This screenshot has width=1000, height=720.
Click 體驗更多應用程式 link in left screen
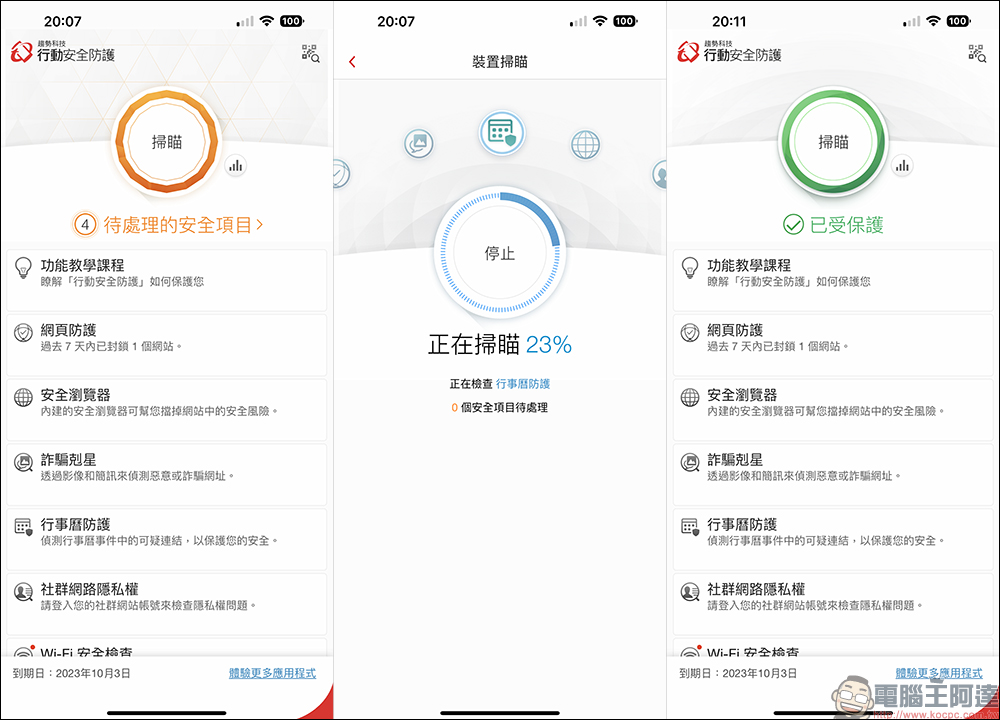point(272,673)
